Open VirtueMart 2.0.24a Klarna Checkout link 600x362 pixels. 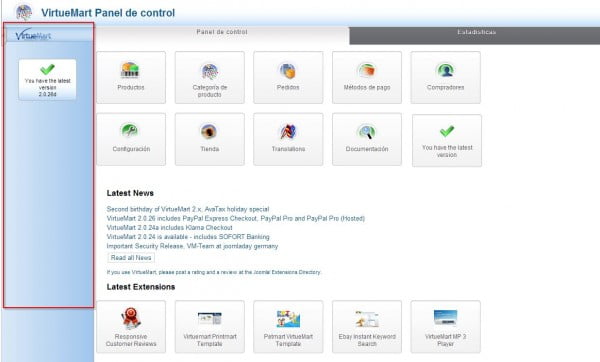coord(170,228)
